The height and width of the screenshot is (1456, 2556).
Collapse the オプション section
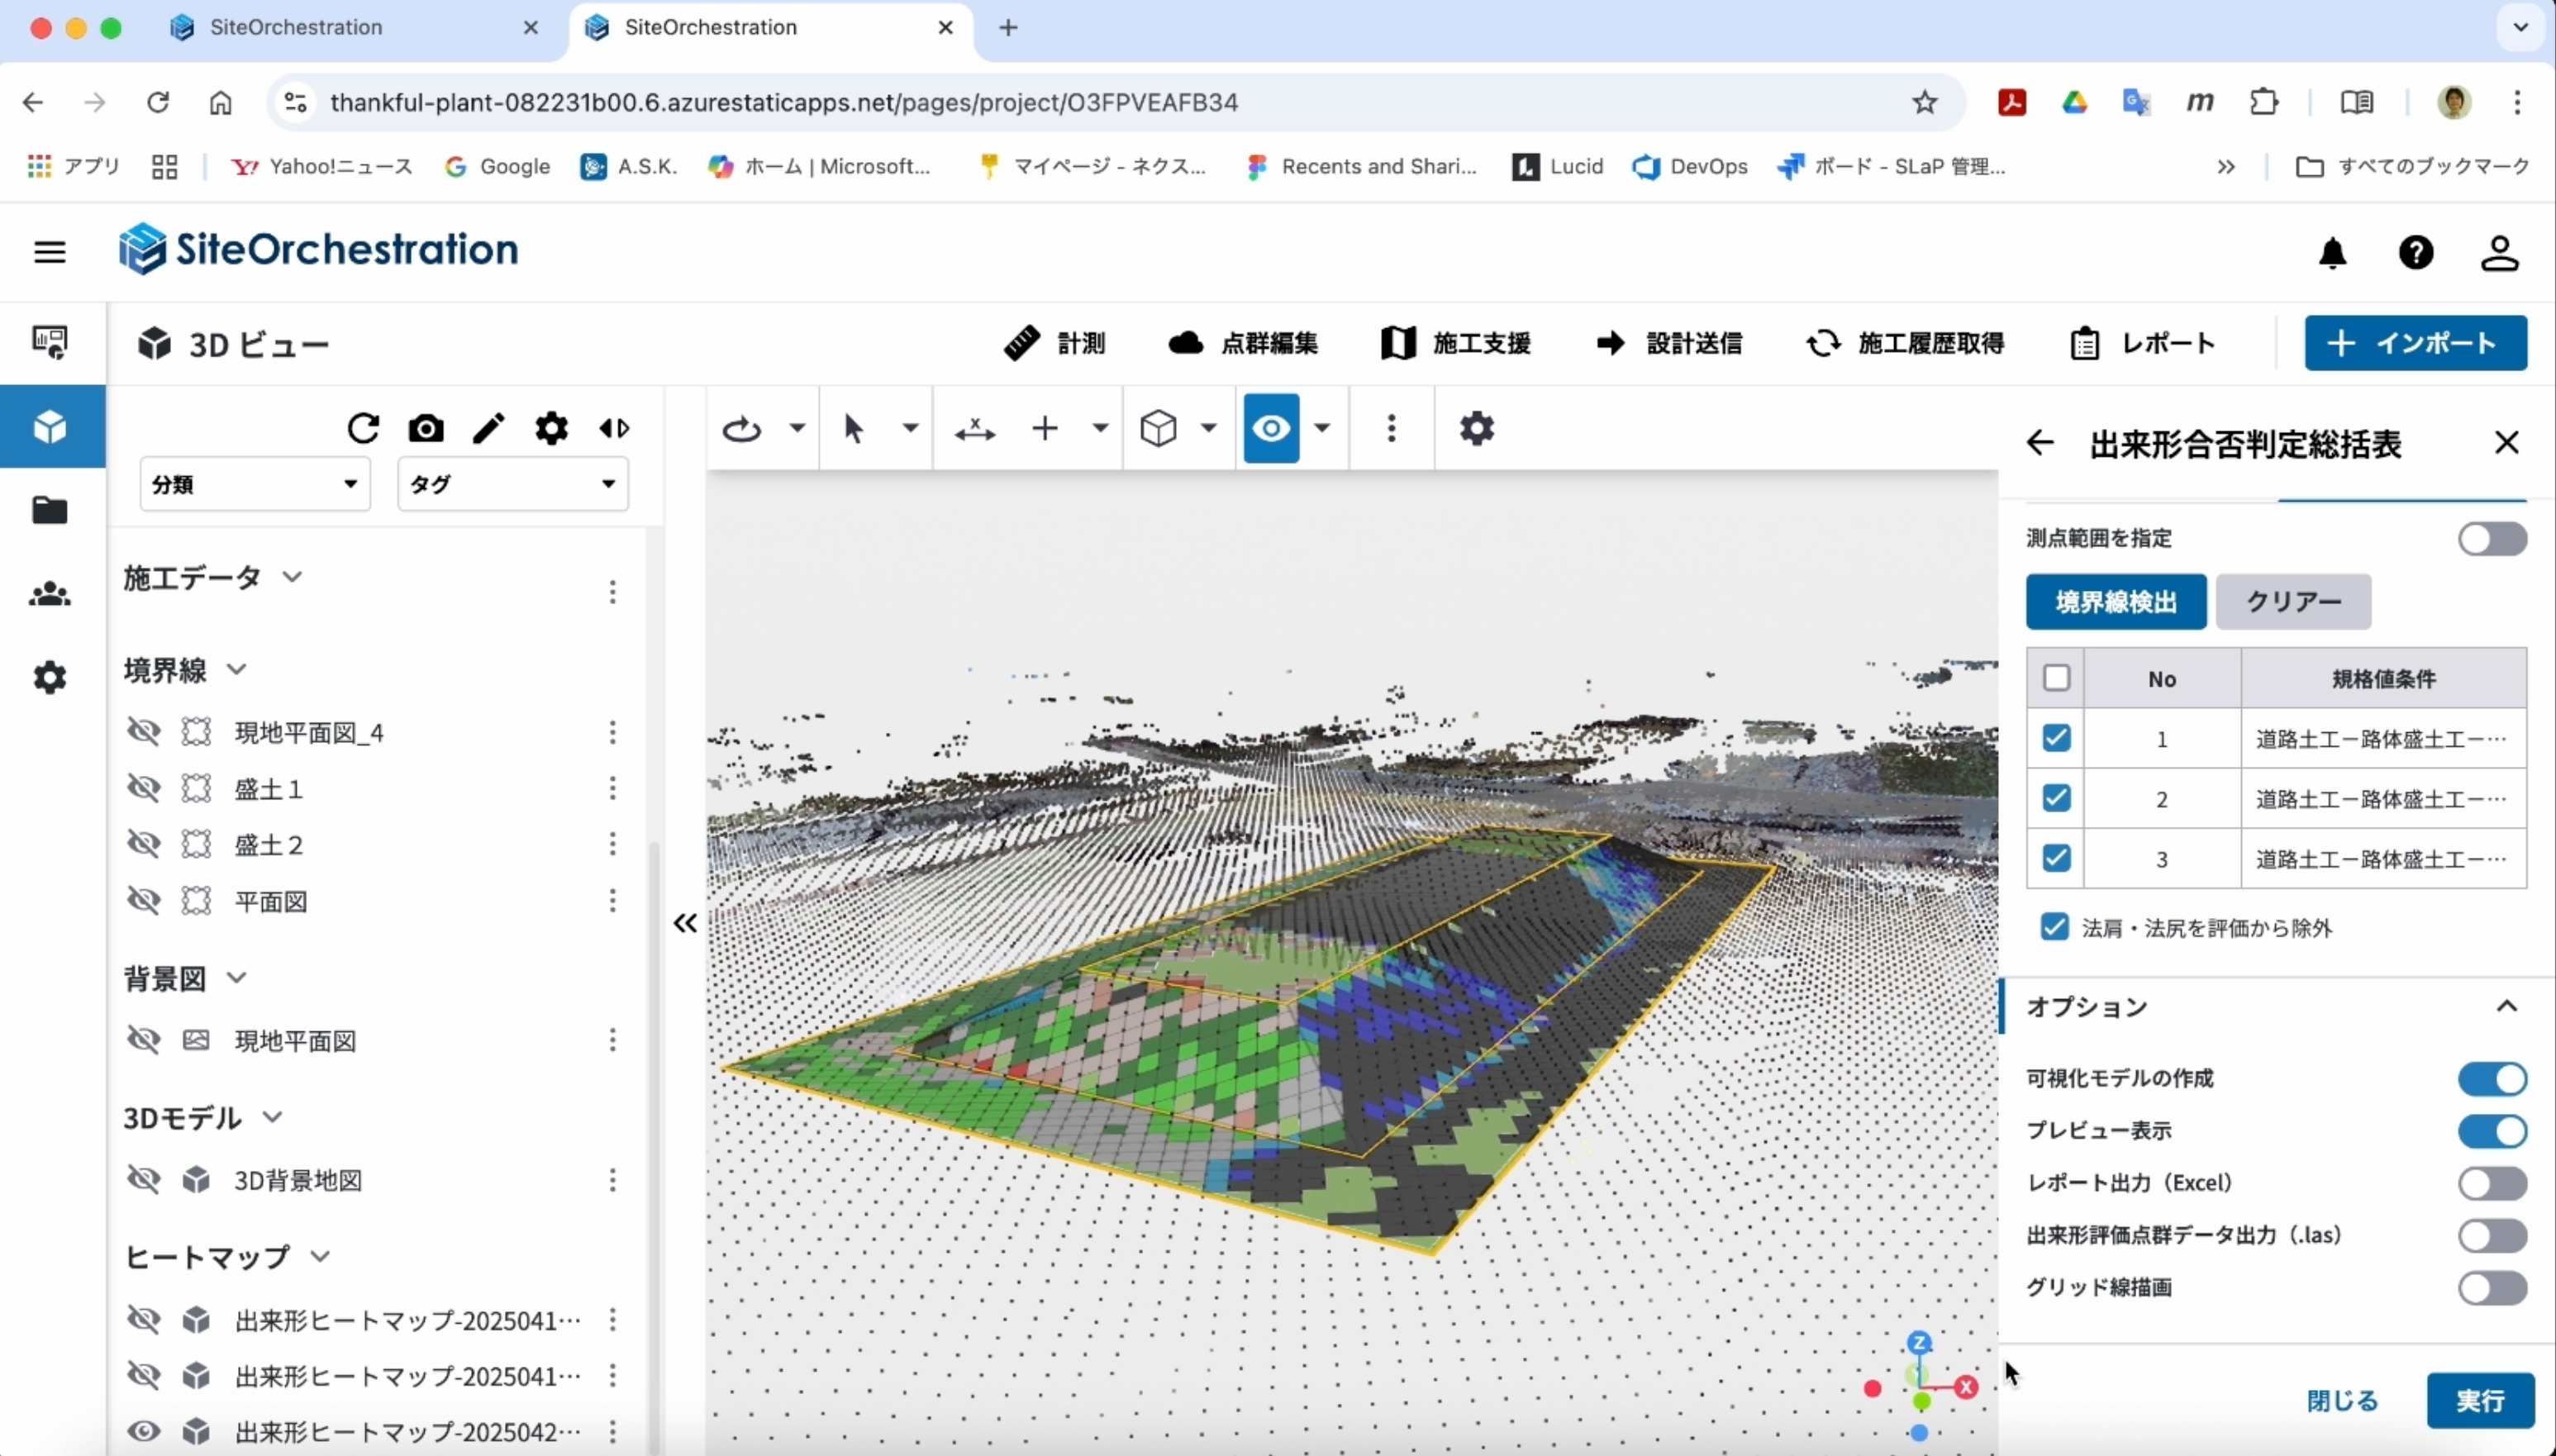click(x=2506, y=1006)
